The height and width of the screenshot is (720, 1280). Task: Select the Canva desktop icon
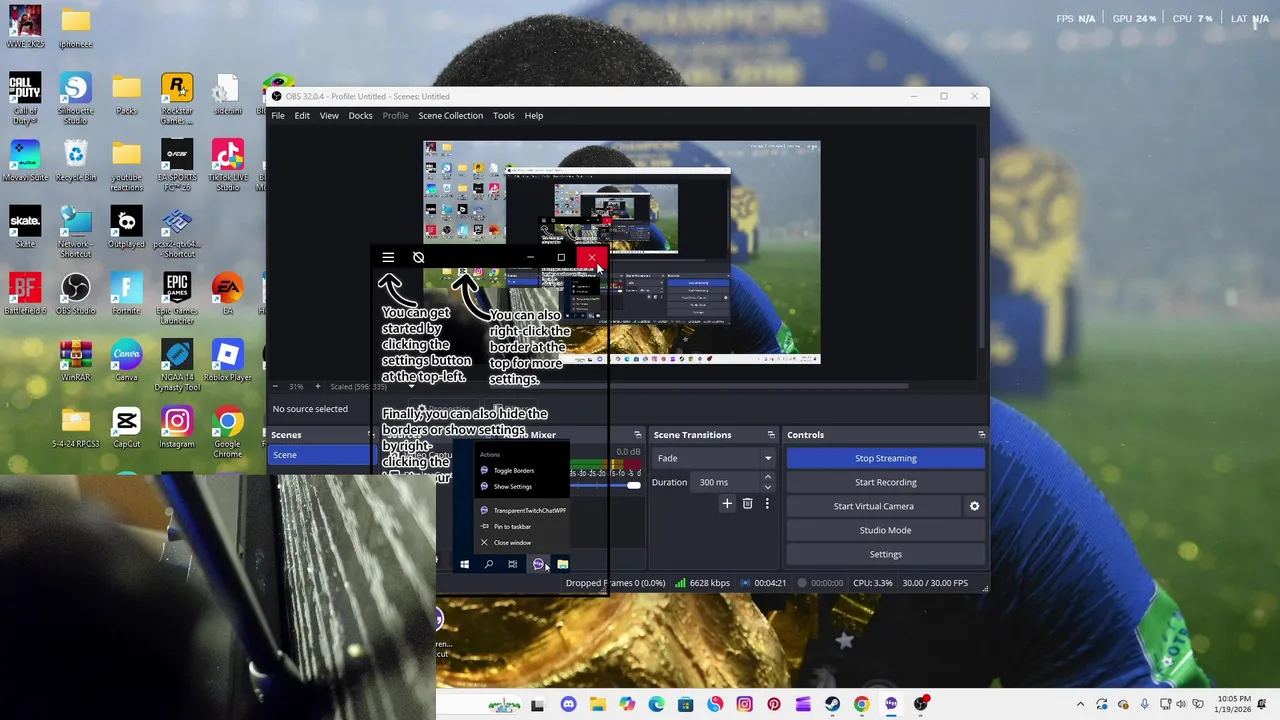[x=126, y=361]
